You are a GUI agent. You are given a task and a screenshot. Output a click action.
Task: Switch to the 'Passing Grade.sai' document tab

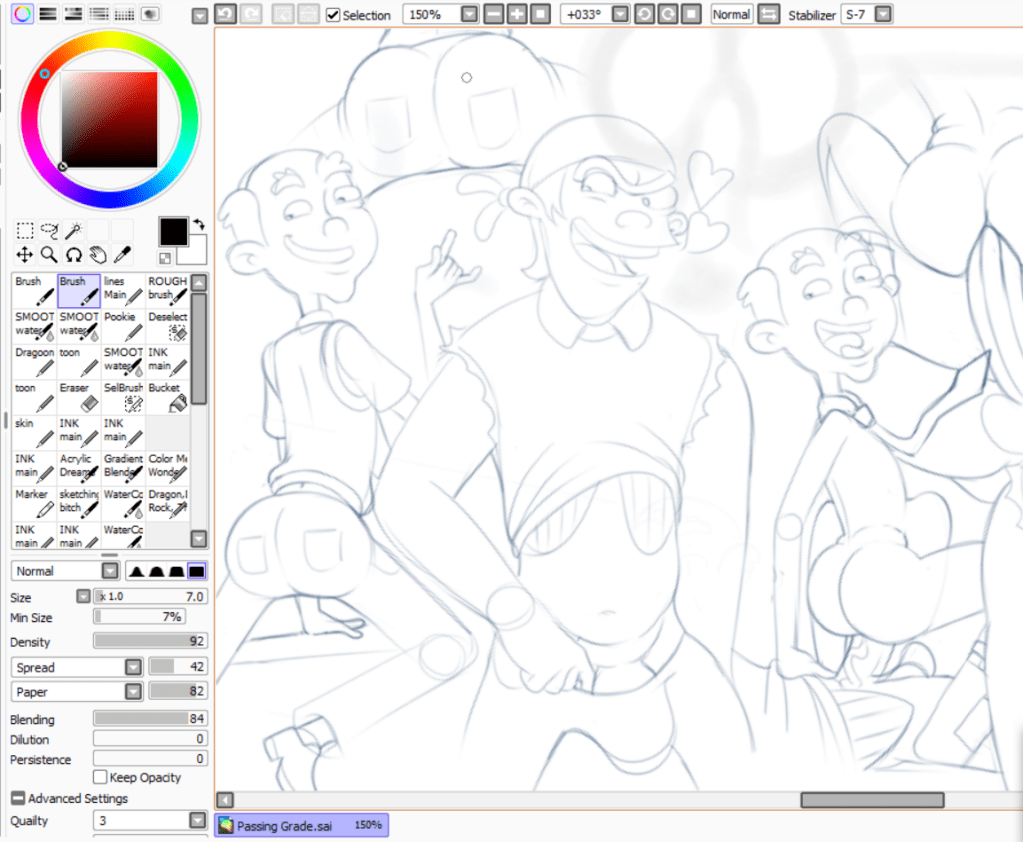click(x=300, y=825)
